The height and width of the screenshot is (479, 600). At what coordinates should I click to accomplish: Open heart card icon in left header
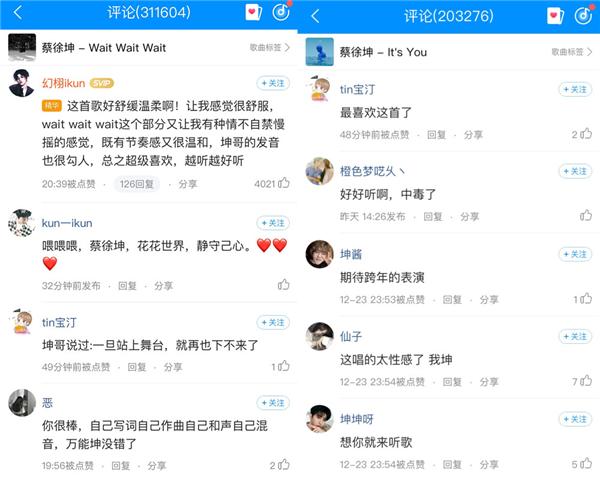(x=253, y=12)
